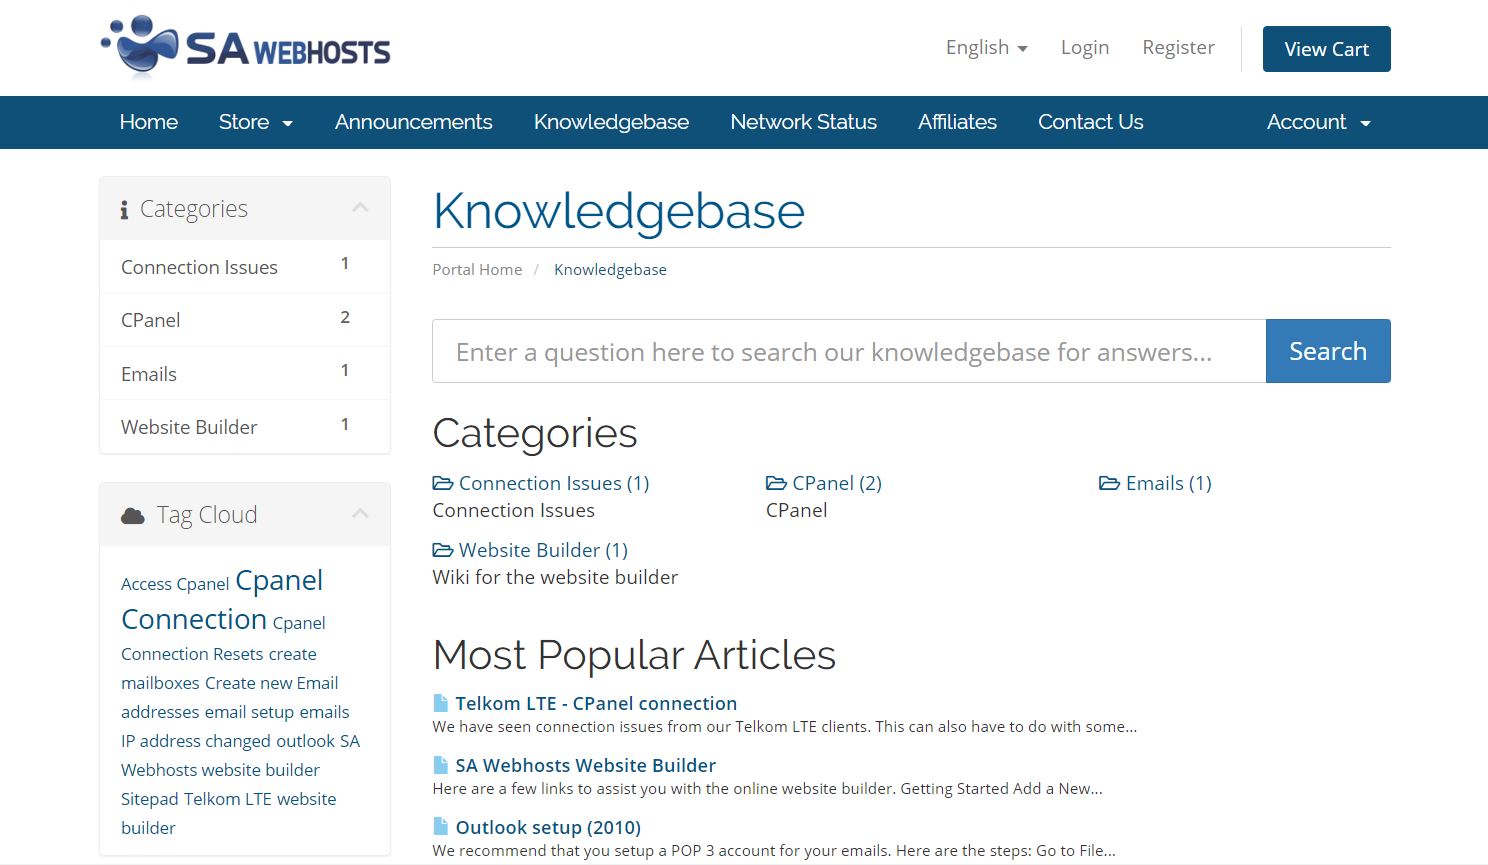Select Website Builder in sidebar categories
Image resolution: width=1488 pixels, height=865 pixels.
(x=245, y=427)
